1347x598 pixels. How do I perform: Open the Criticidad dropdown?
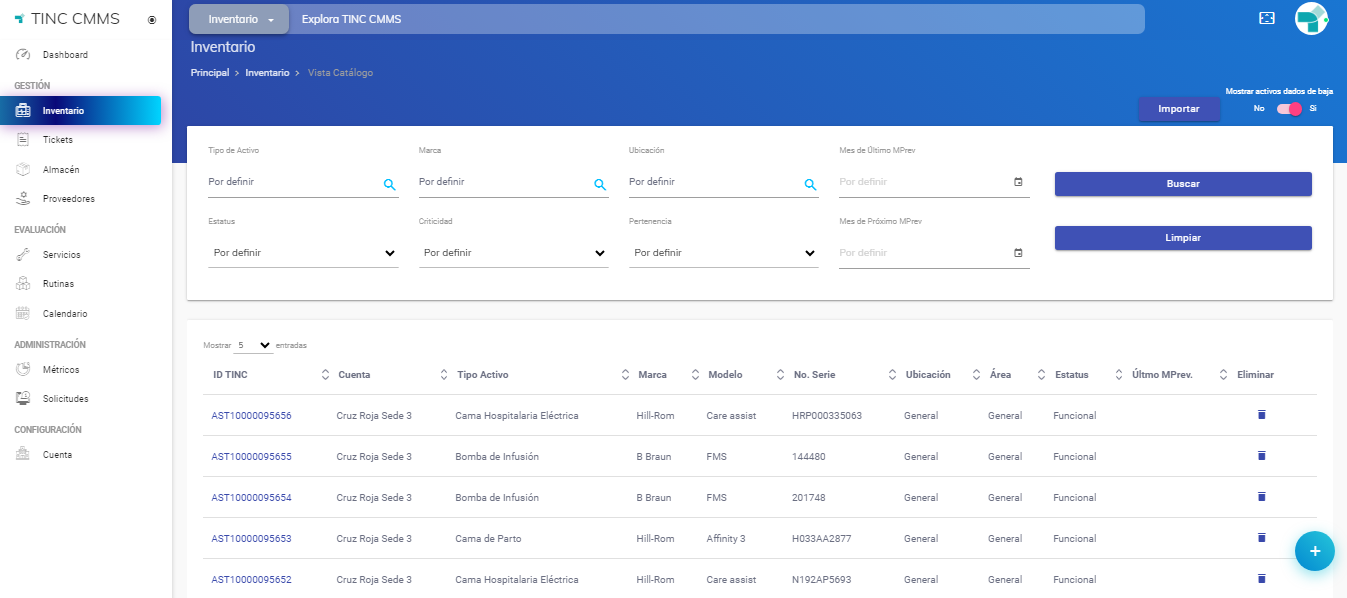tap(513, 253)
